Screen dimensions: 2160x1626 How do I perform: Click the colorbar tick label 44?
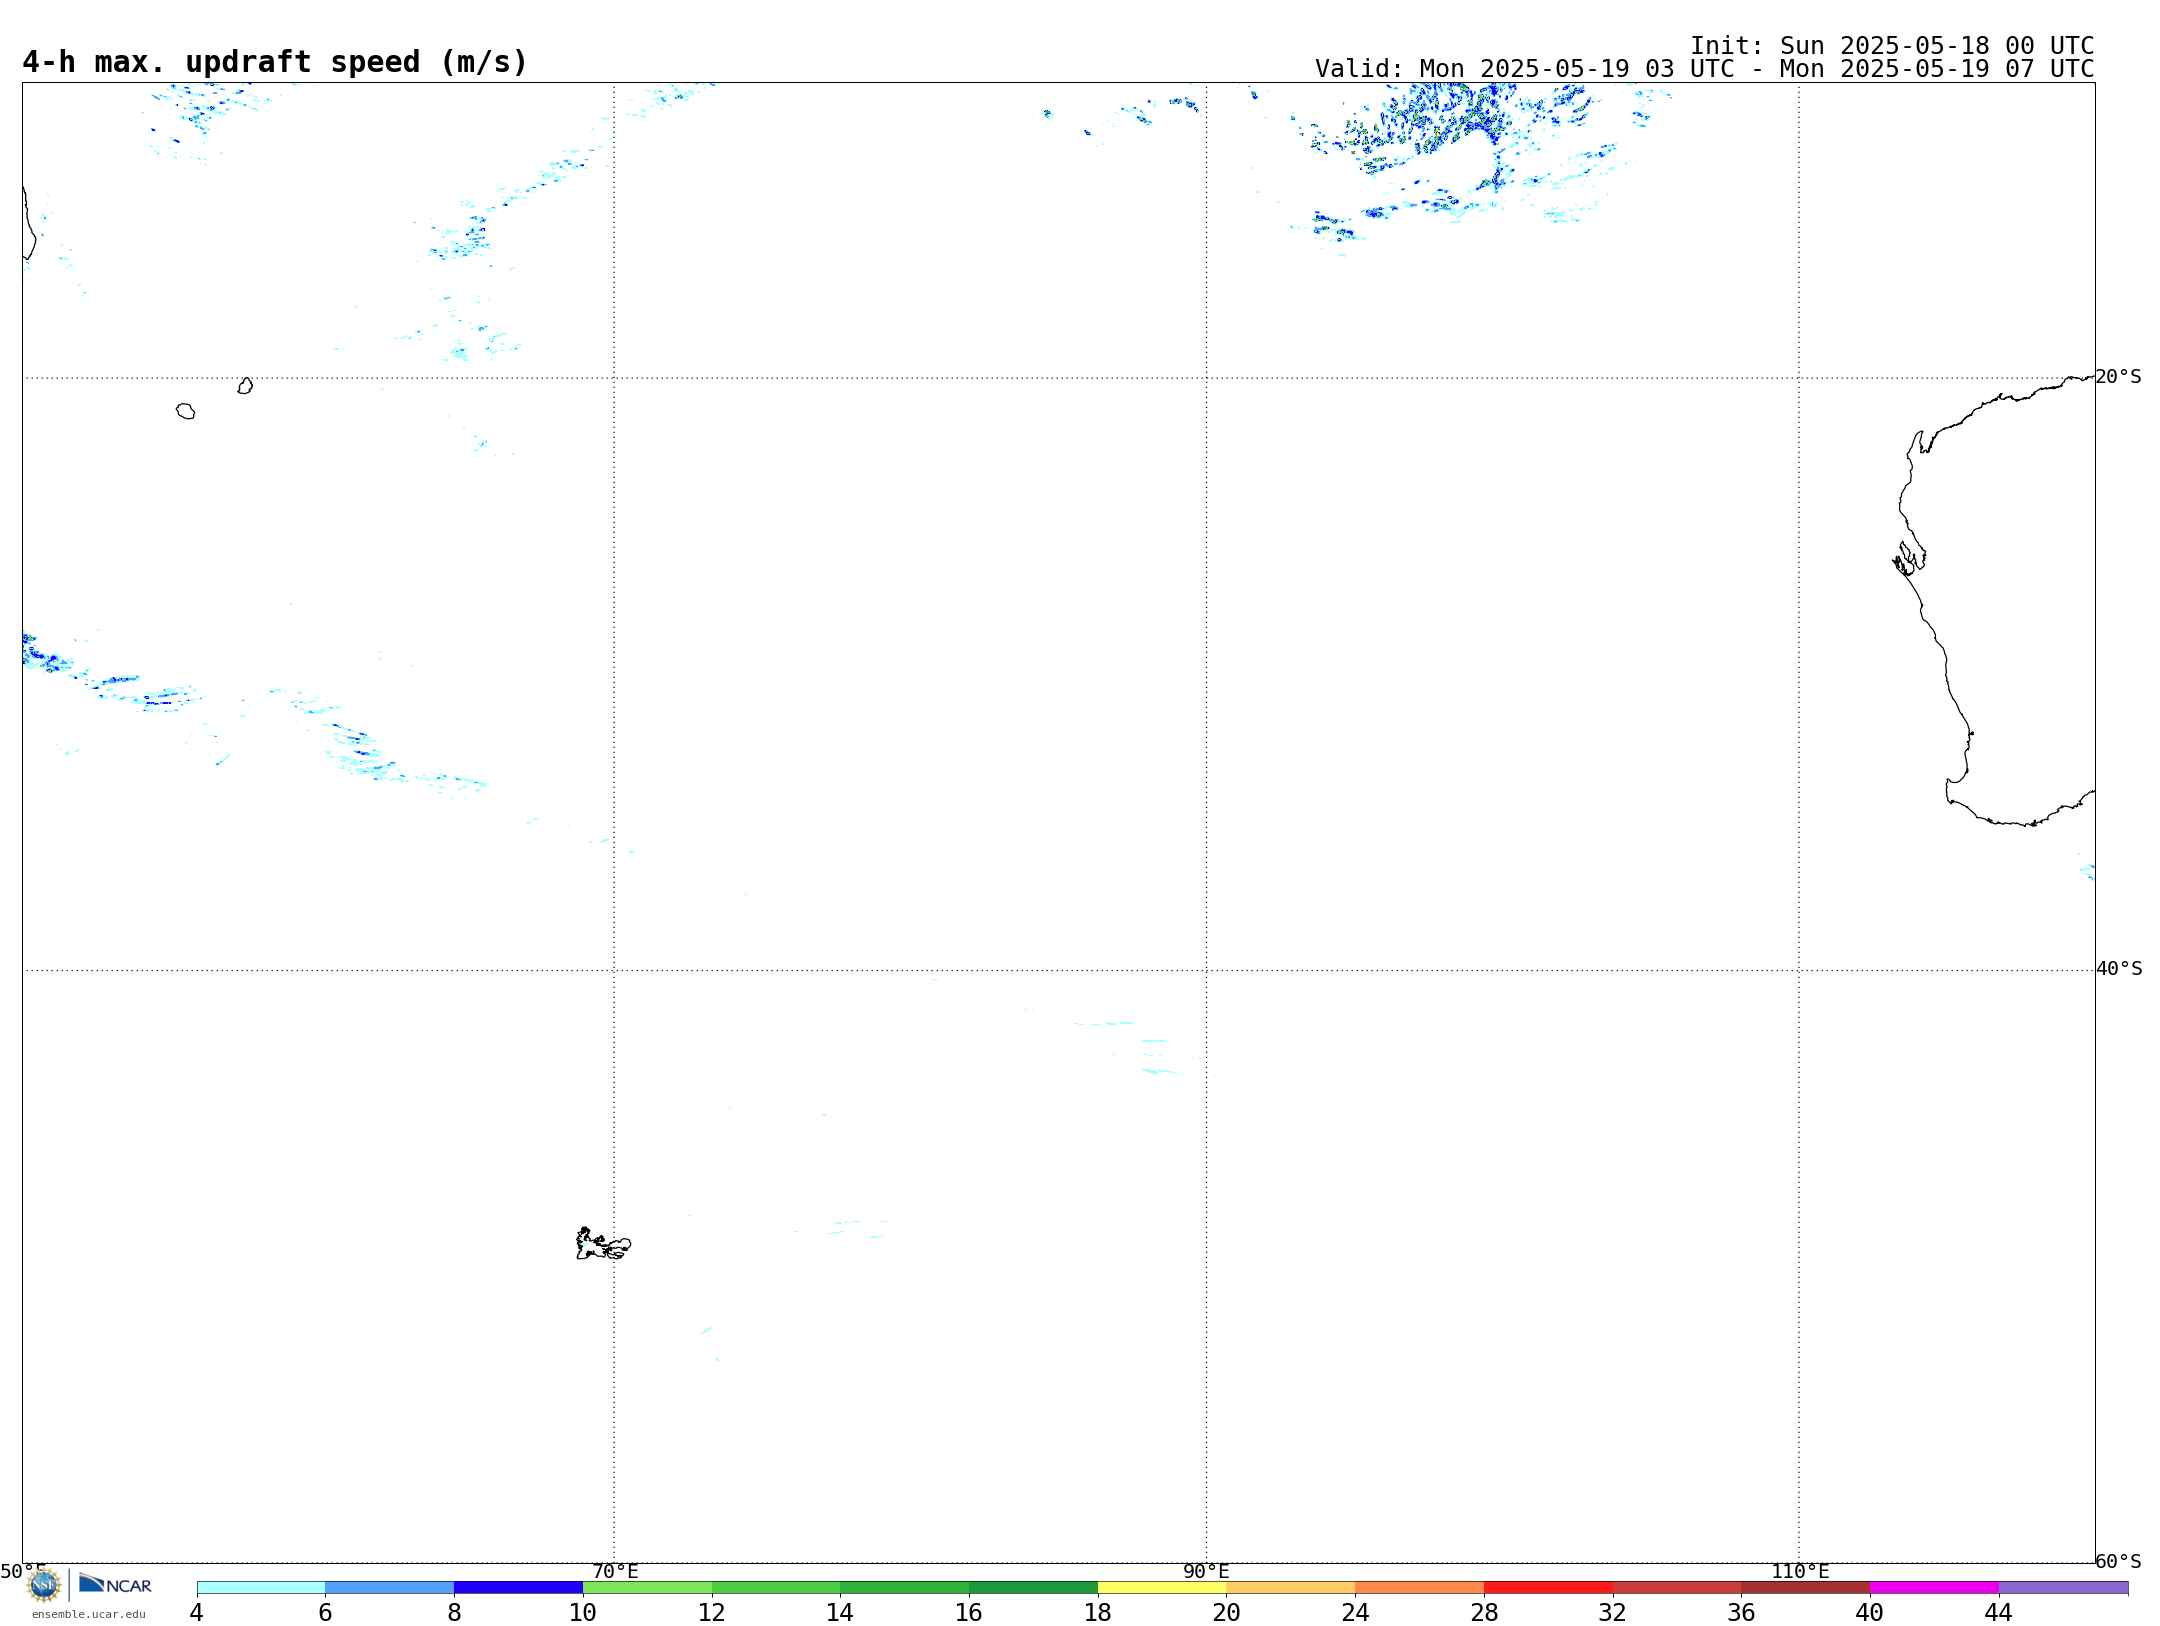(x=1998, y=1613)
